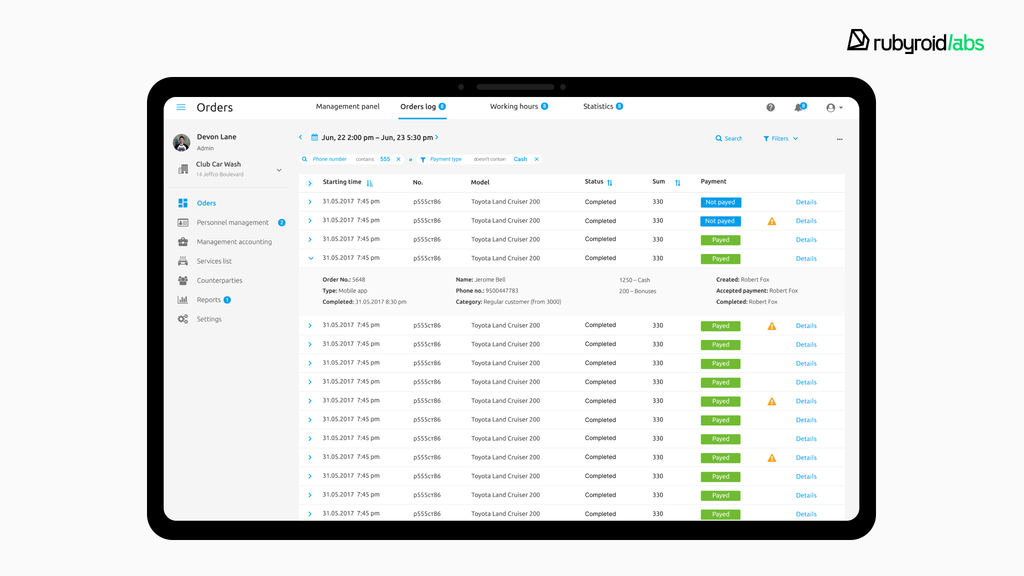Open the help question mark icon
This screenshot has width=1024, height=576.
771,107
